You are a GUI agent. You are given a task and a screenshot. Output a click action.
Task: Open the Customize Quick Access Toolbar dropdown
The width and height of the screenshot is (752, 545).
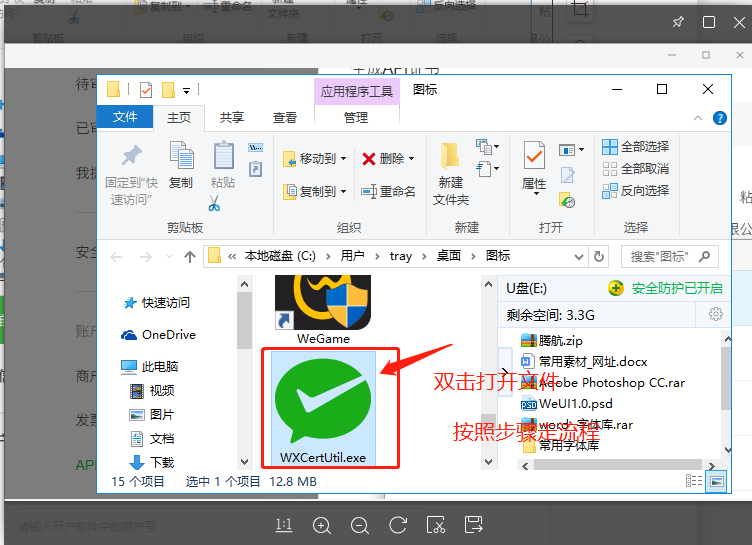click(x=186, y=90)
